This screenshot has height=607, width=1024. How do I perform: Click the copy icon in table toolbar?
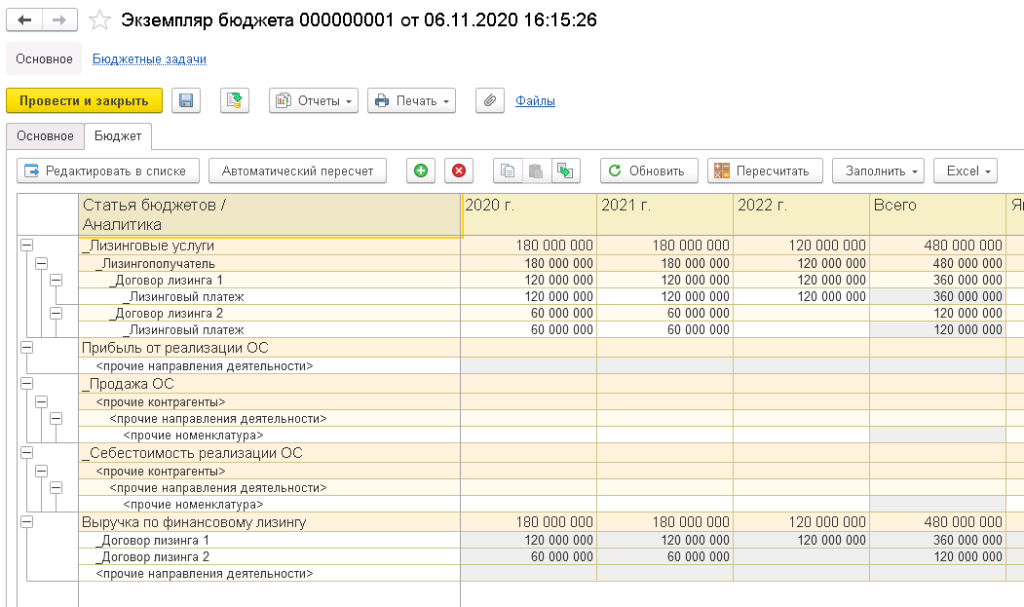coord(508,171)
